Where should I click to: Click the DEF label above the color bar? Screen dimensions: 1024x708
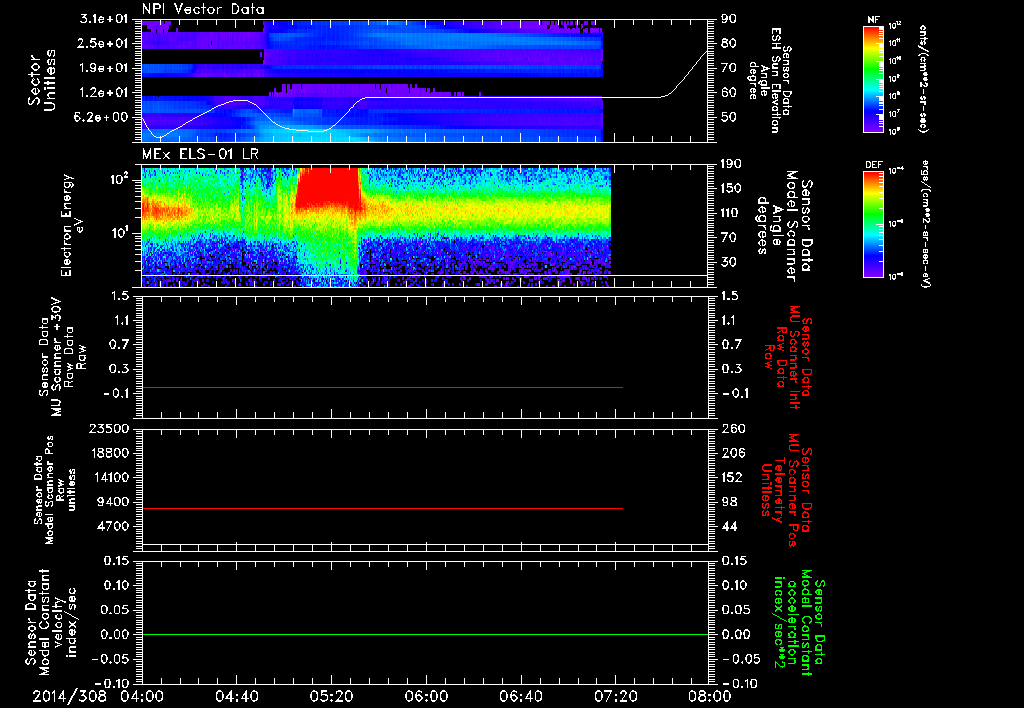click(x=874, y=165)
